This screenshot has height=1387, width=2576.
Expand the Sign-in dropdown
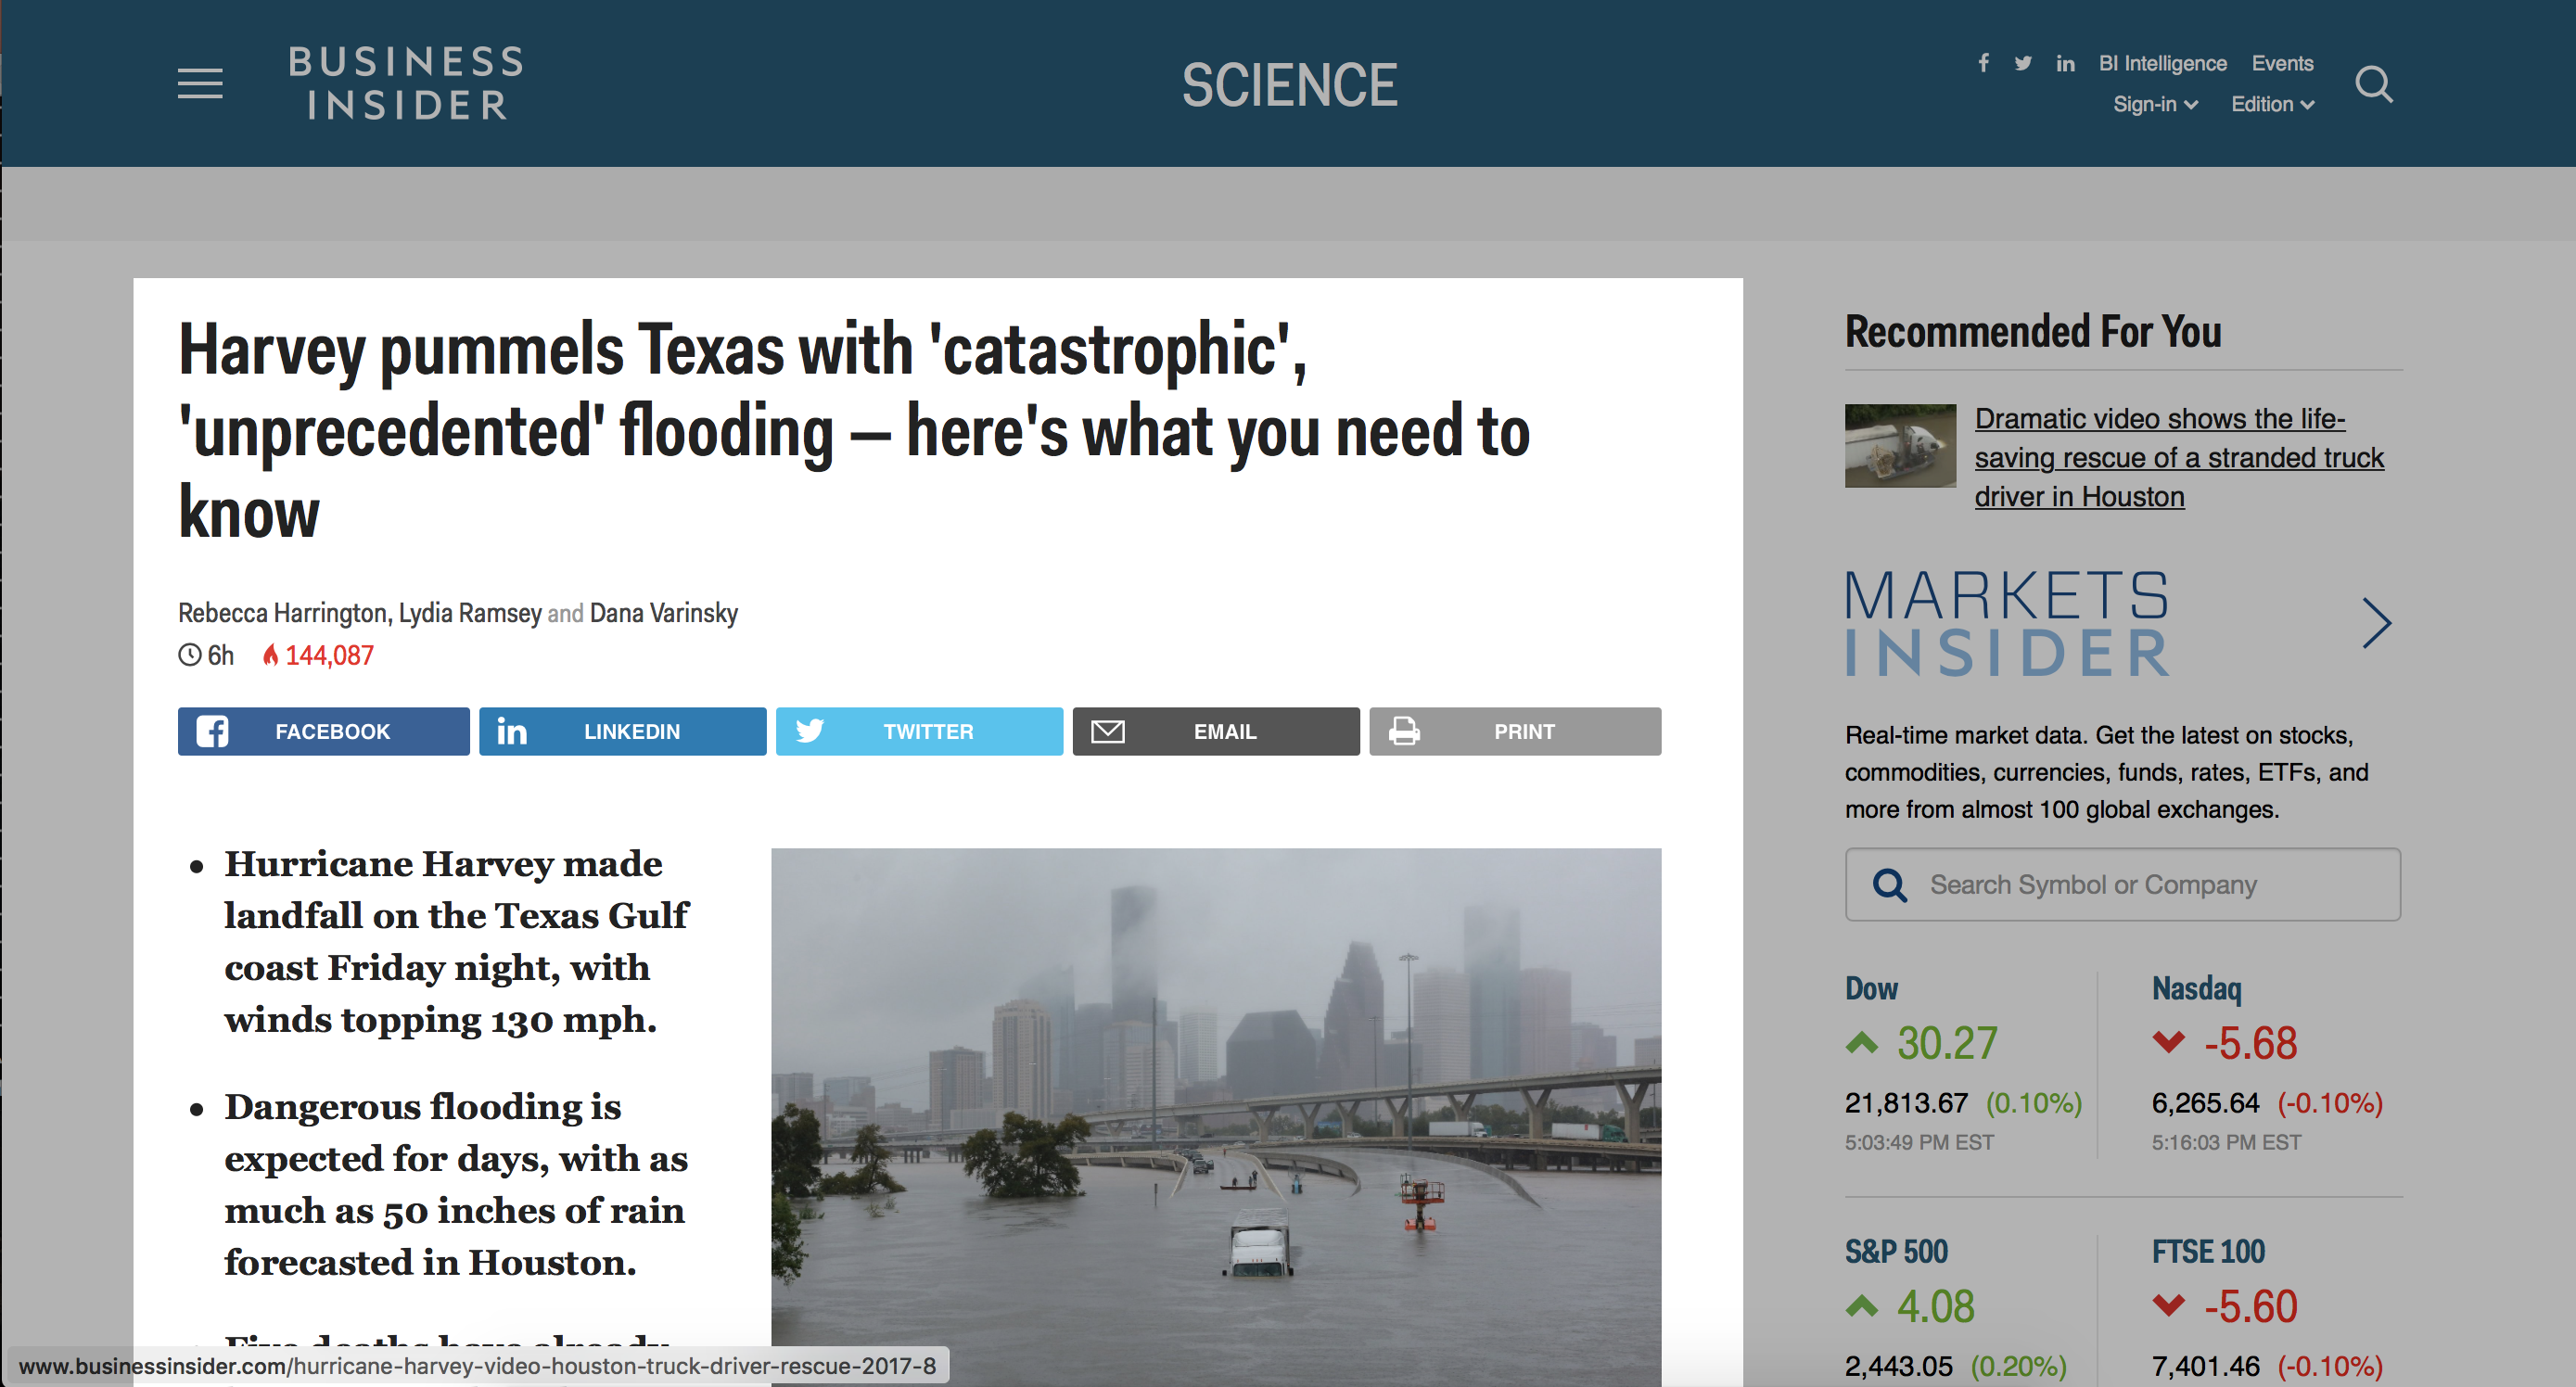[2155, 104]
